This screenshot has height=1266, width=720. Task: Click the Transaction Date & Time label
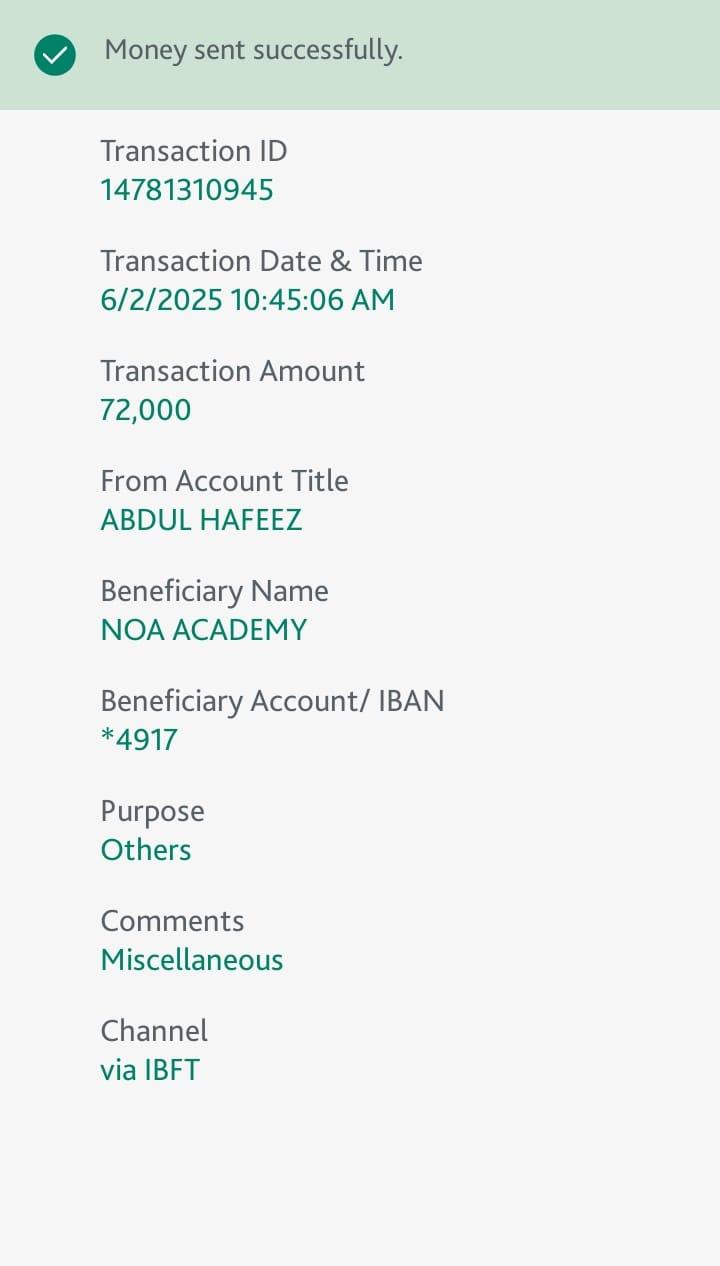tap(261, 261)
